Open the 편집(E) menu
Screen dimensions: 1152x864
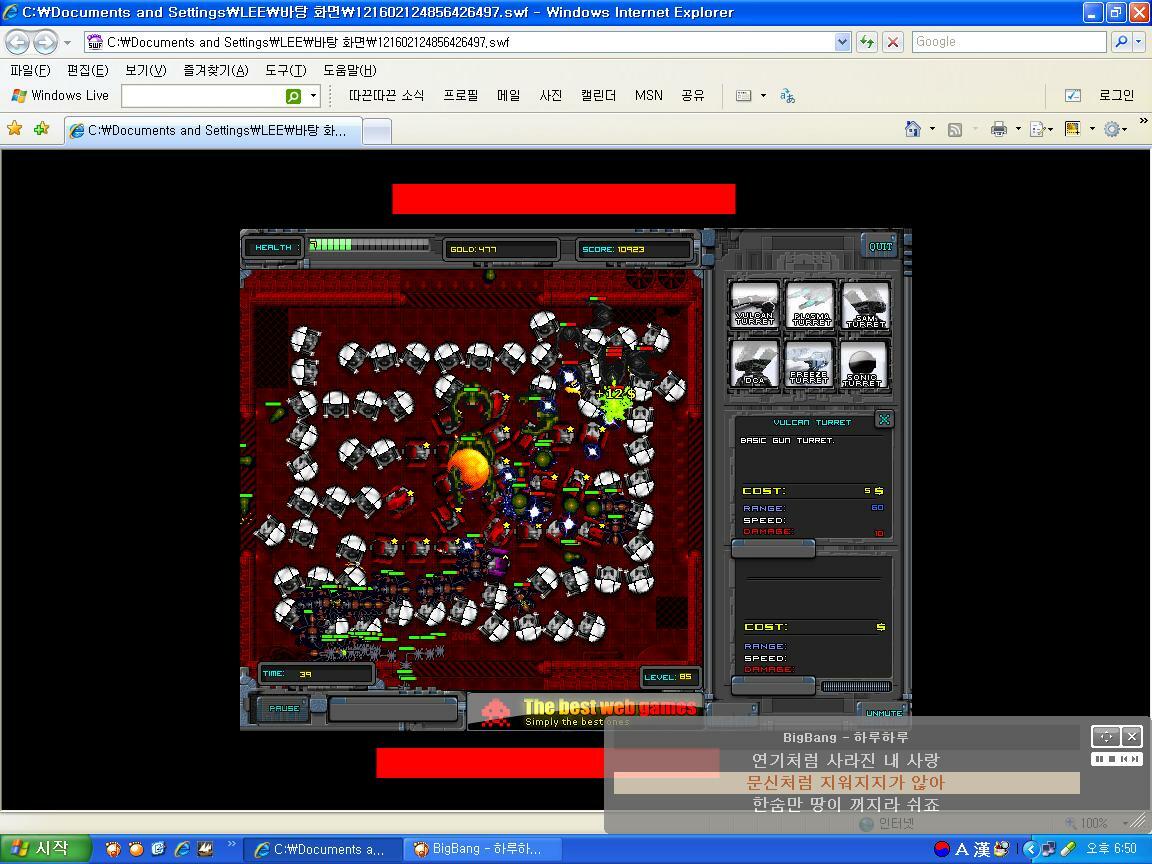click(87, 71)
